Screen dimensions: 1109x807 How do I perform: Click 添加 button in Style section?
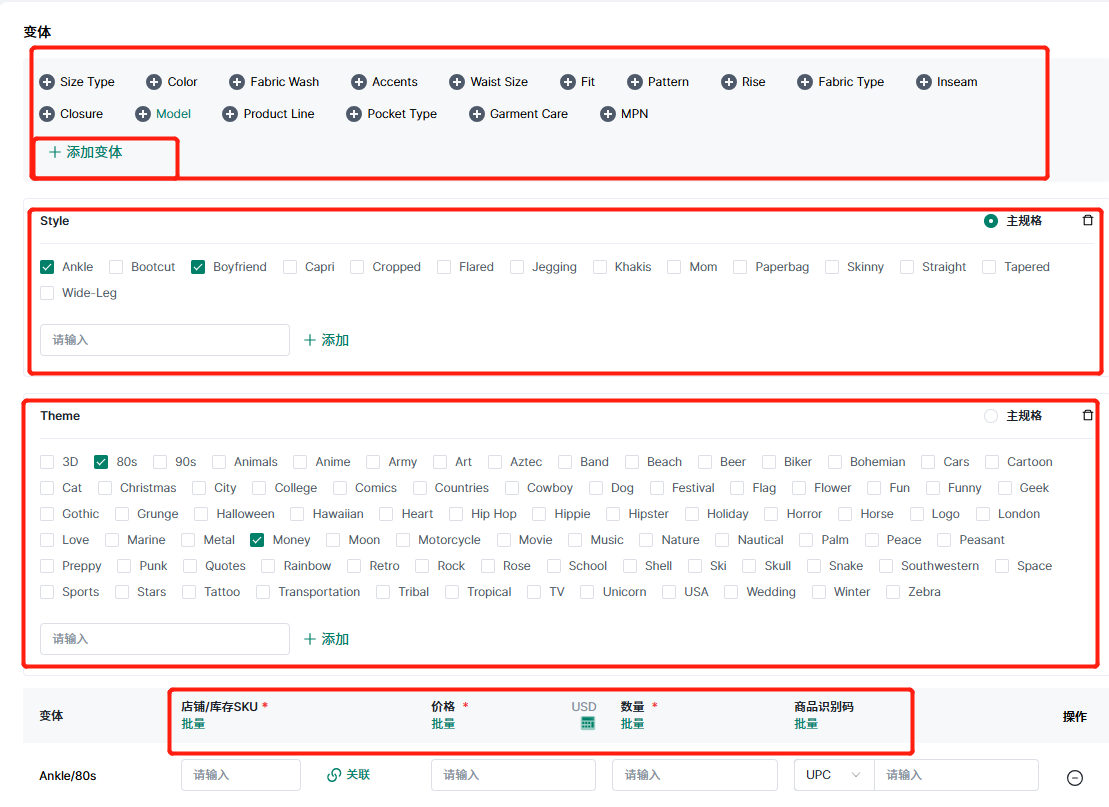click(x=326, y=340)
